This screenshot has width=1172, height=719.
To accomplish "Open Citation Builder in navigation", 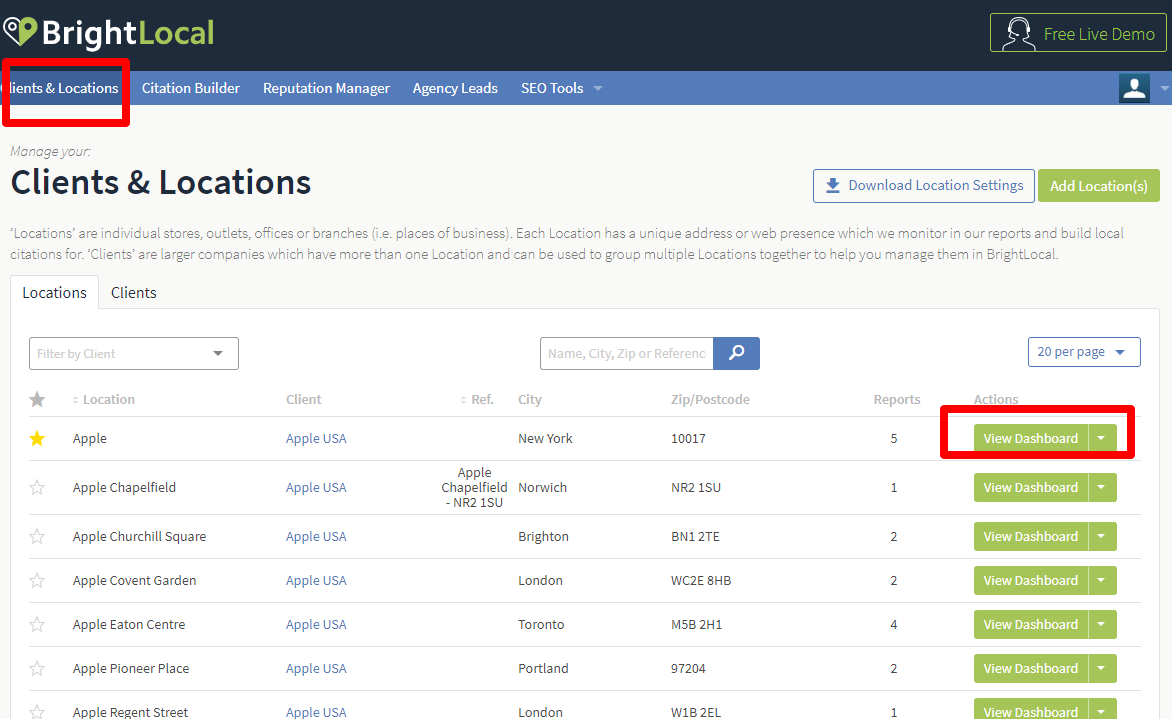I will pos(191,88).
